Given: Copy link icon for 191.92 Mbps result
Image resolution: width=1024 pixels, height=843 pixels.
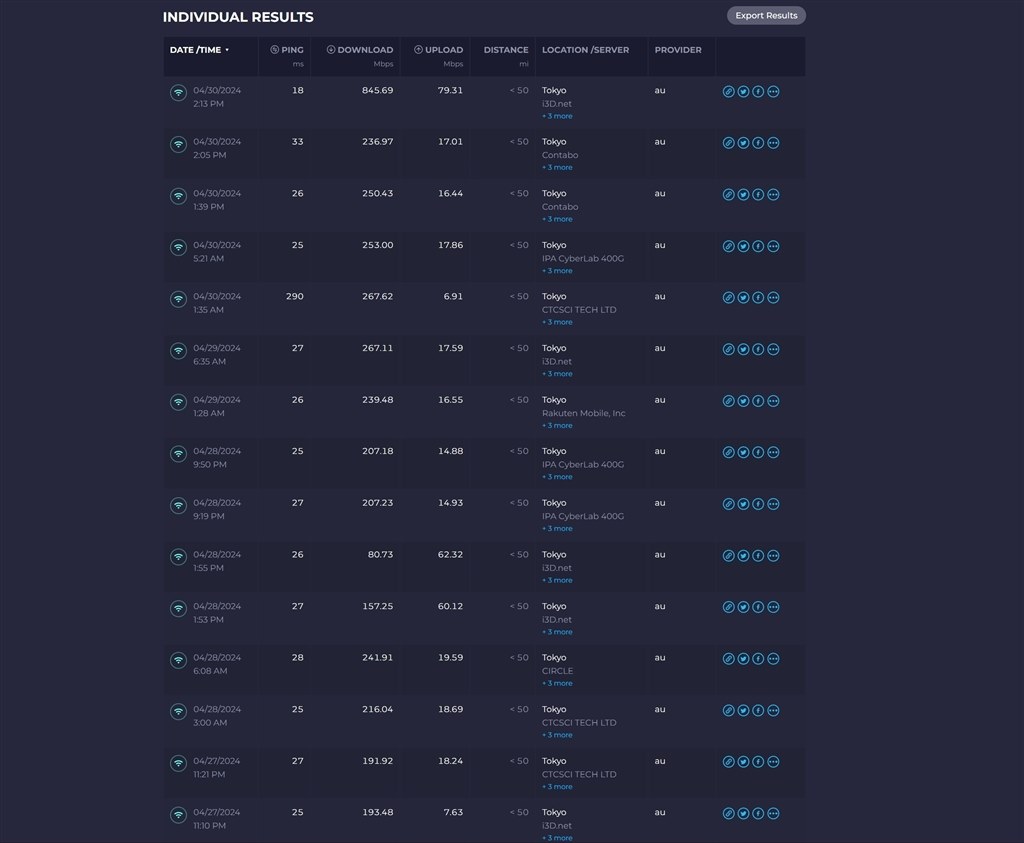Looking at the screenshot, I should click(x=728, y=762).
